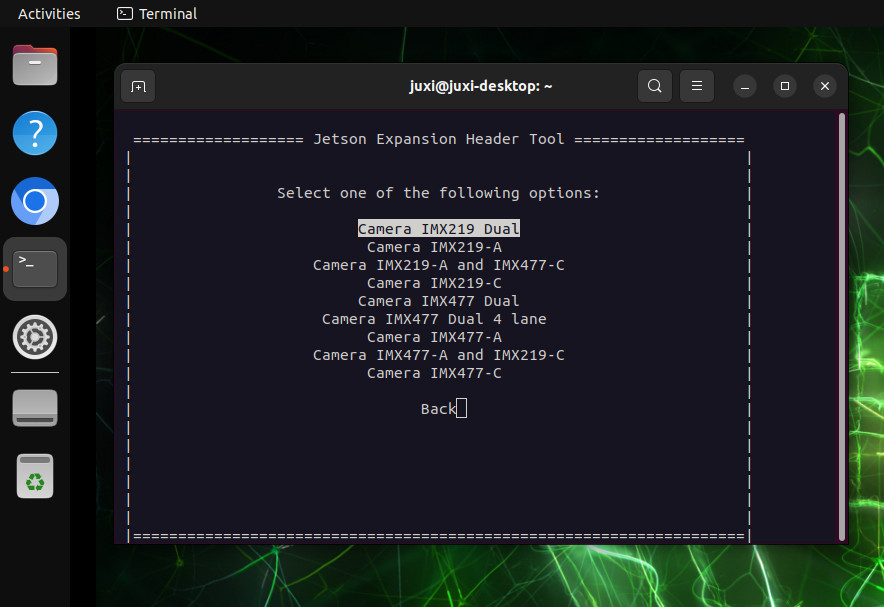
Task: Open terminal hamburger menu
Action: [697, 86]
